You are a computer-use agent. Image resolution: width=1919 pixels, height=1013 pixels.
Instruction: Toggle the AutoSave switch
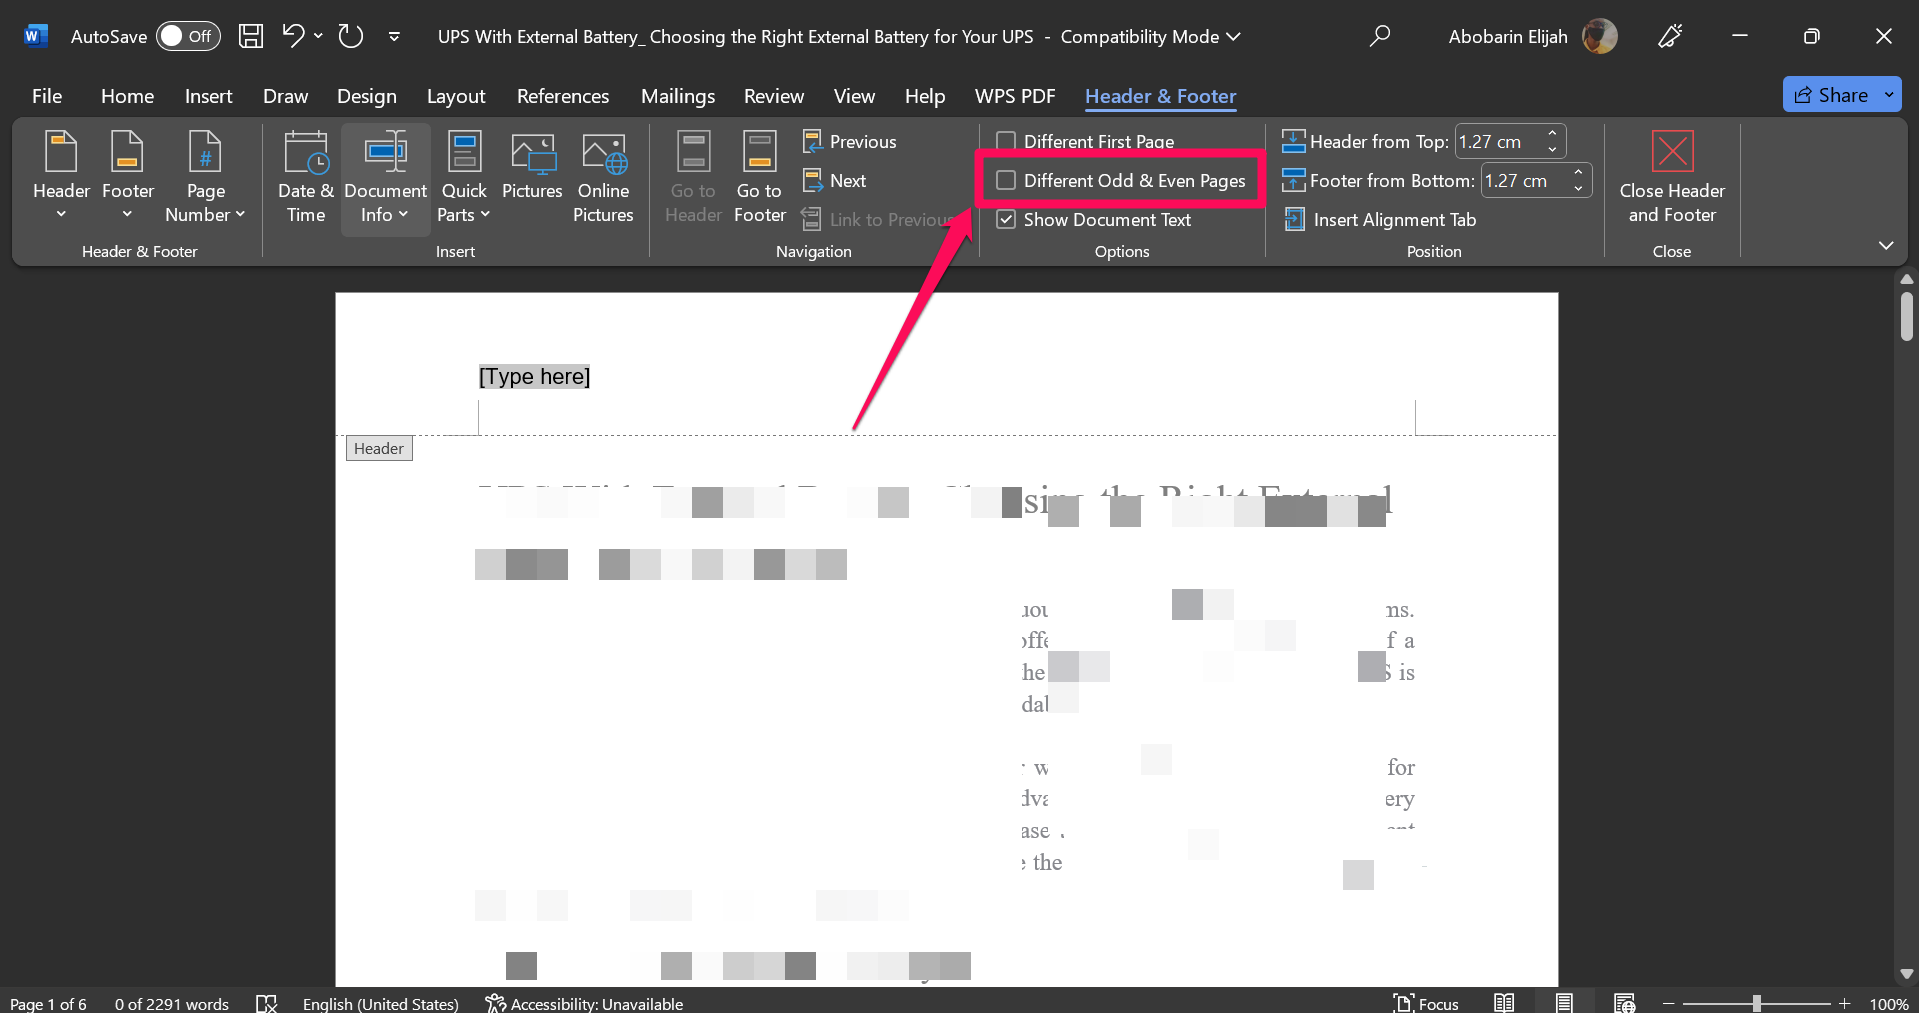[187, 37]
